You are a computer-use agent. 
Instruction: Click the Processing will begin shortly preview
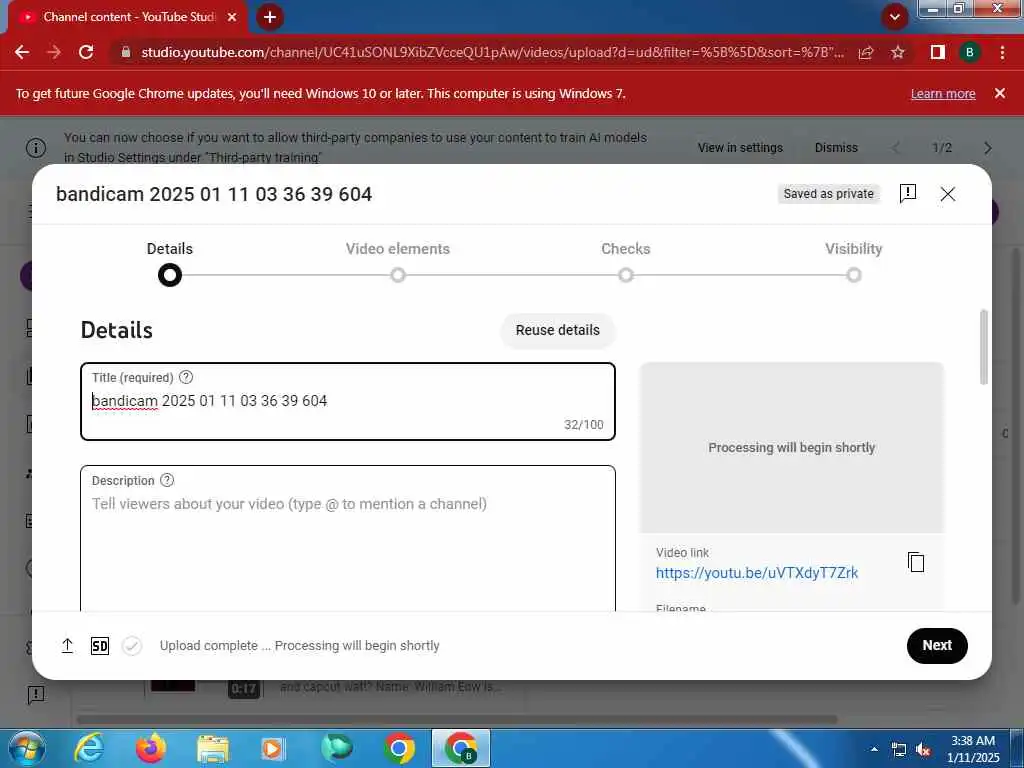click(792, 448)
